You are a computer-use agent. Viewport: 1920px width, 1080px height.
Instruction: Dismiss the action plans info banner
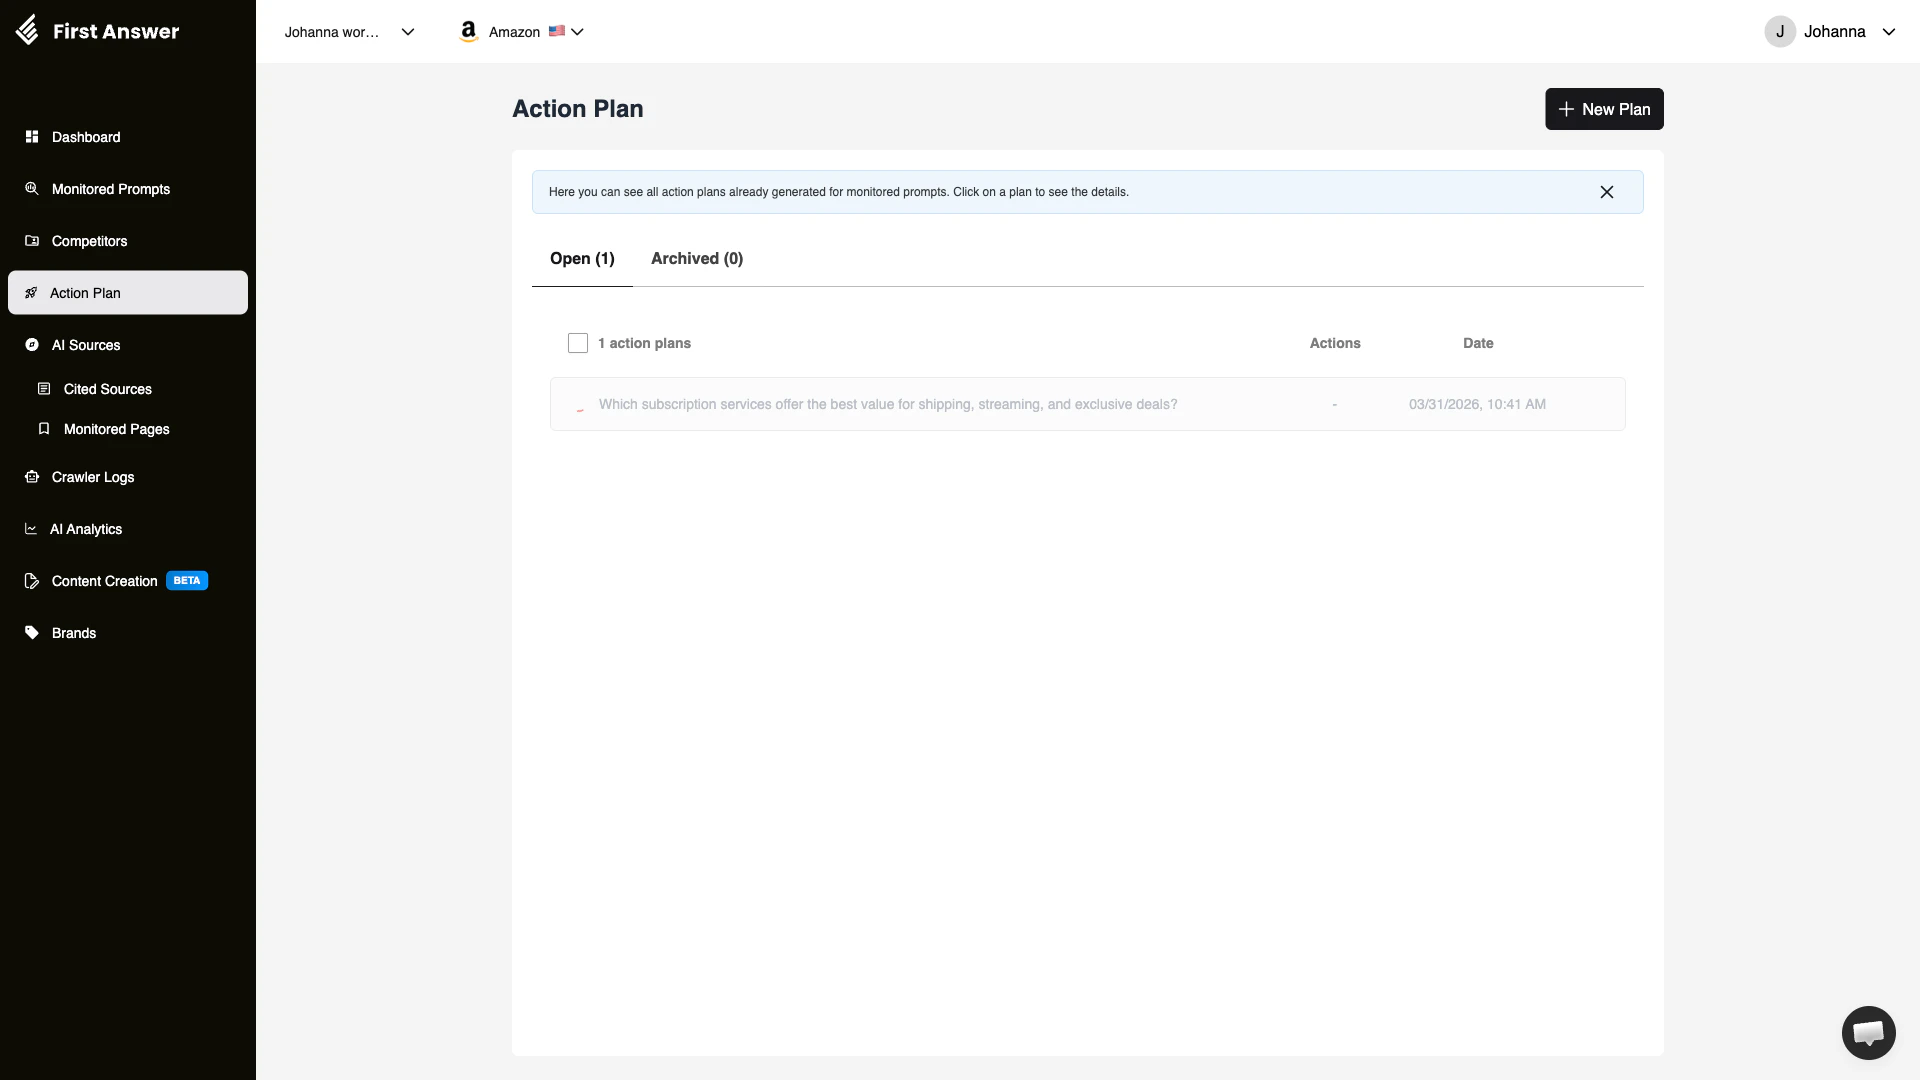coord(1607,191)
